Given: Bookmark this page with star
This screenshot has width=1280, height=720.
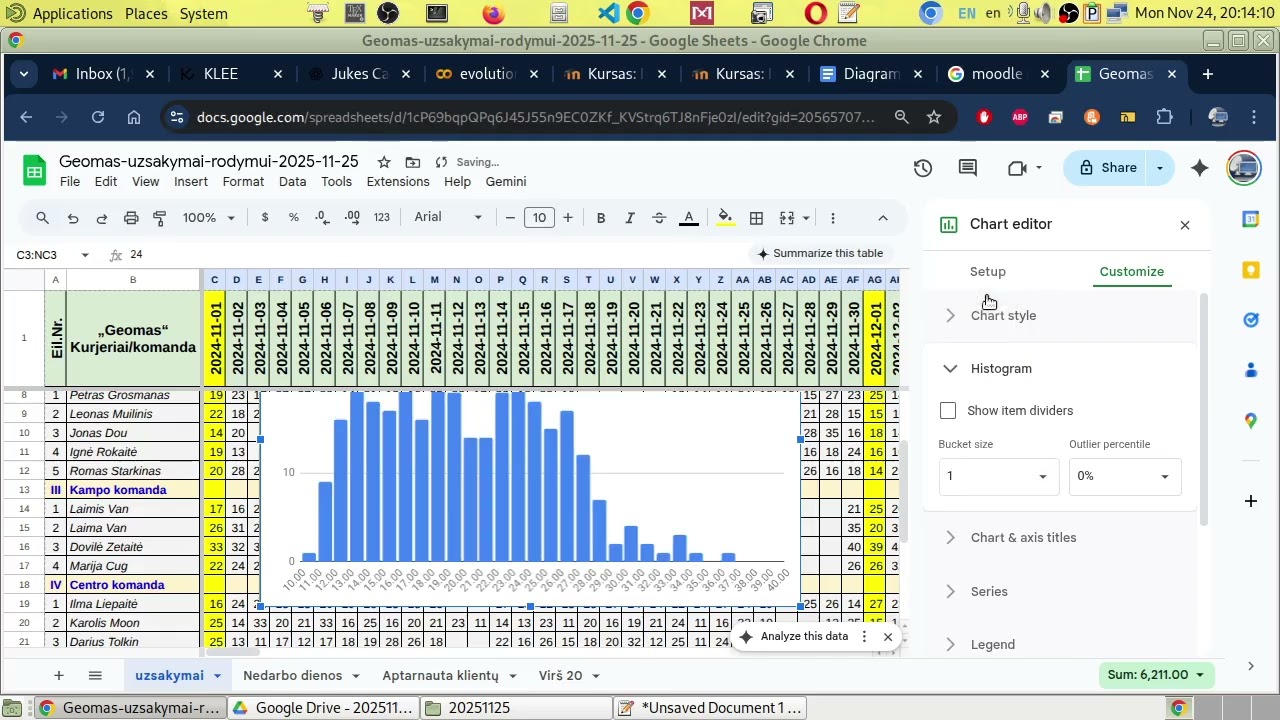Looking at the screenshot, I should point(934,117).
